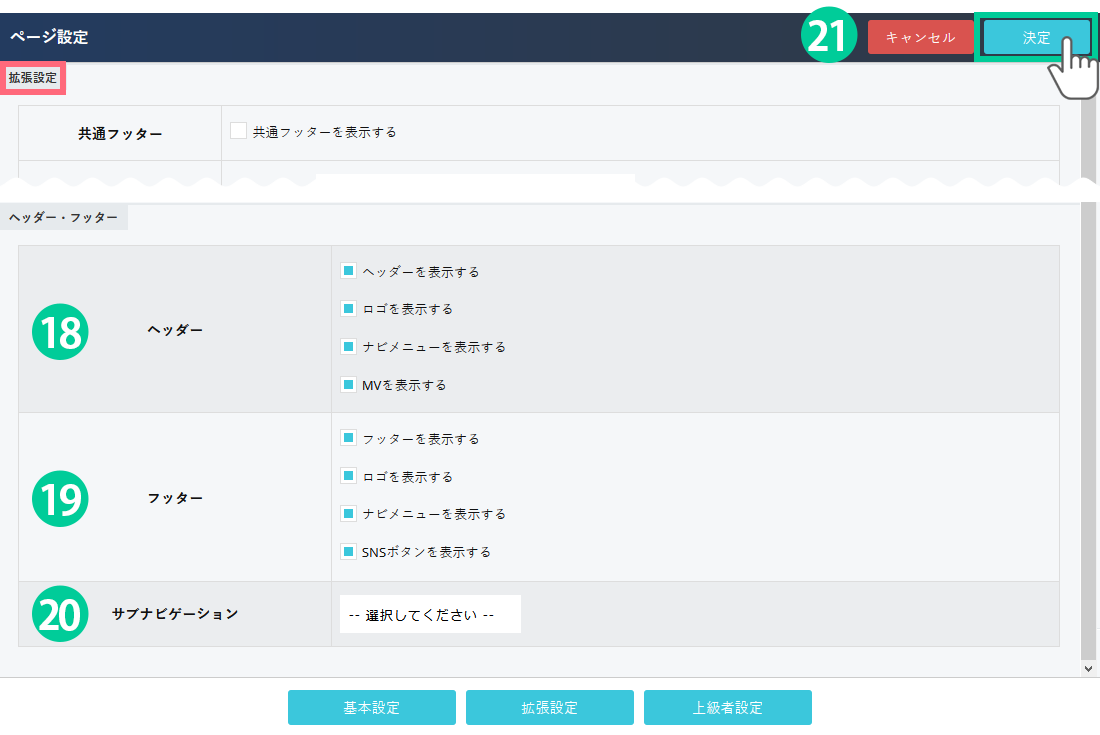Uncheck ヘッダーを表示する option
This screenshot has width=1100, height=735.
click(348, 271)
